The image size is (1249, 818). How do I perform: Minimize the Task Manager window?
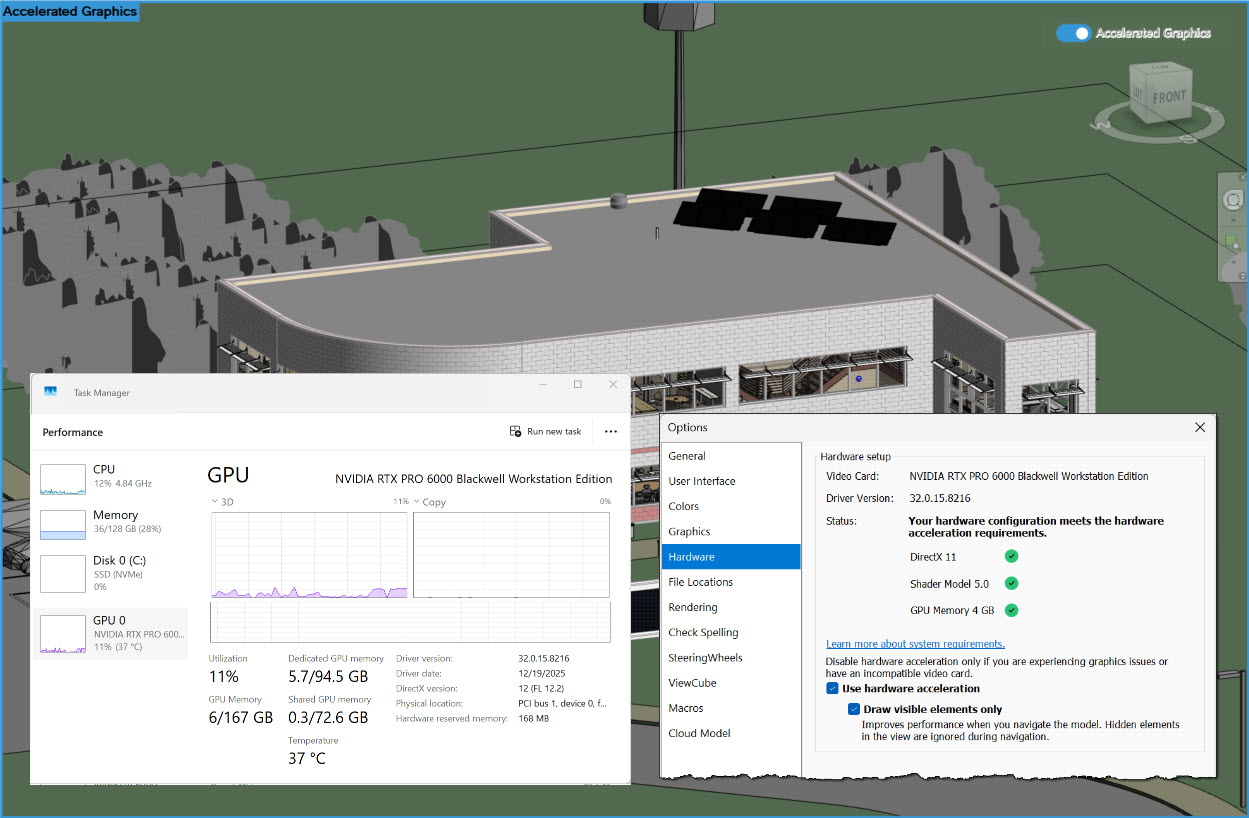coord(542,385)
